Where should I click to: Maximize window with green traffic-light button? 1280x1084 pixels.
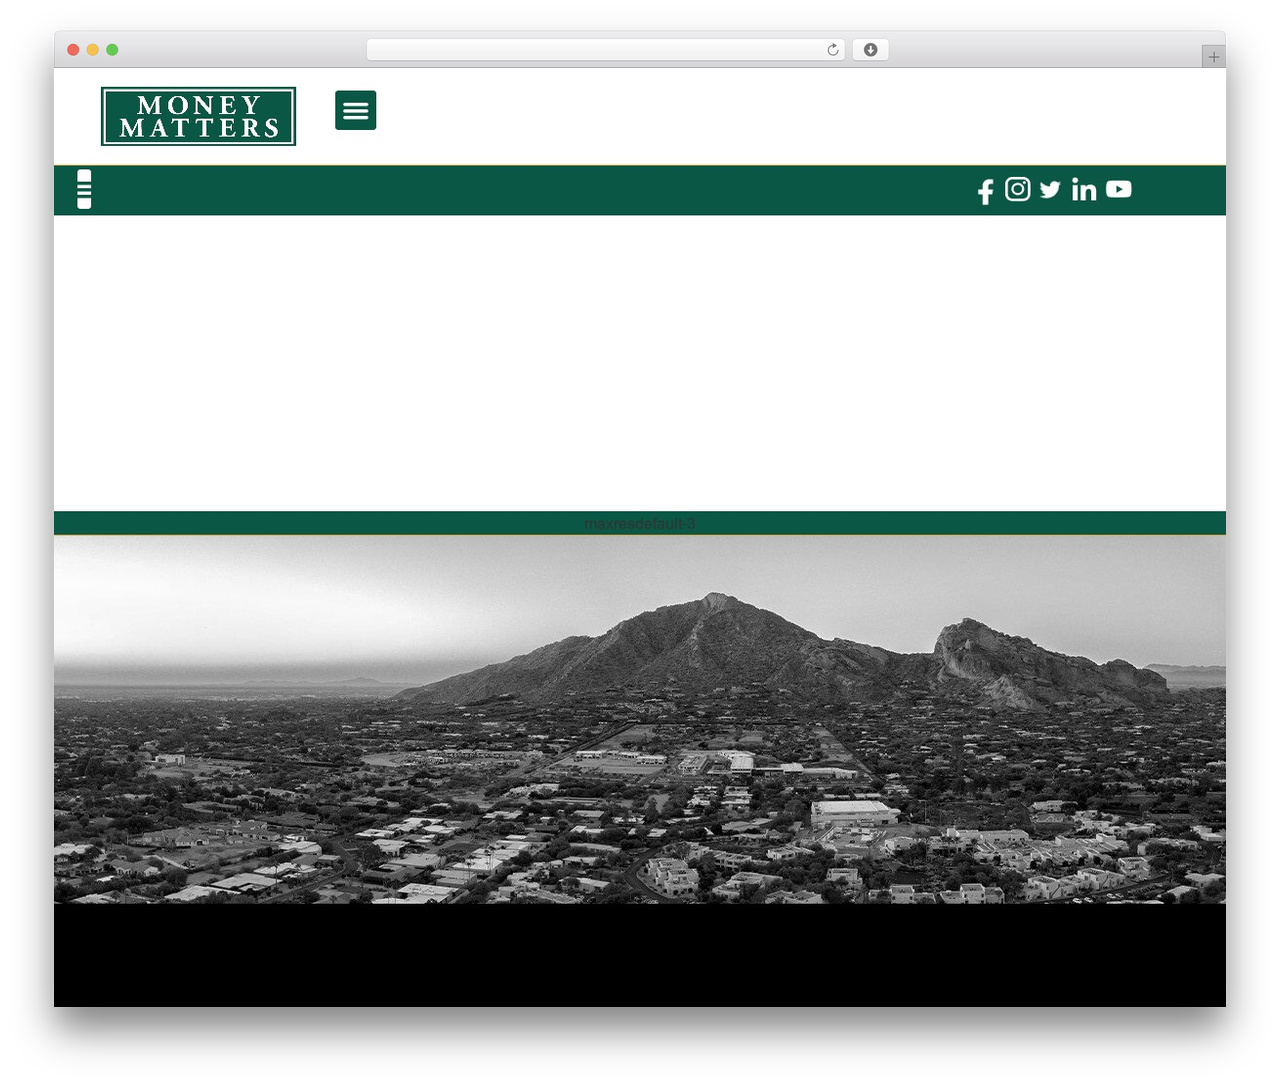(x=112, y=50)
